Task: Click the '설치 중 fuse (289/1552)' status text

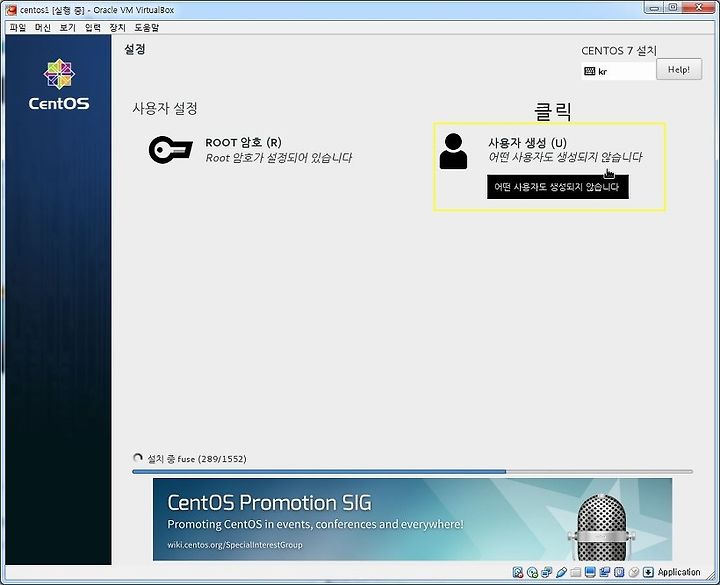Action: 197,459
